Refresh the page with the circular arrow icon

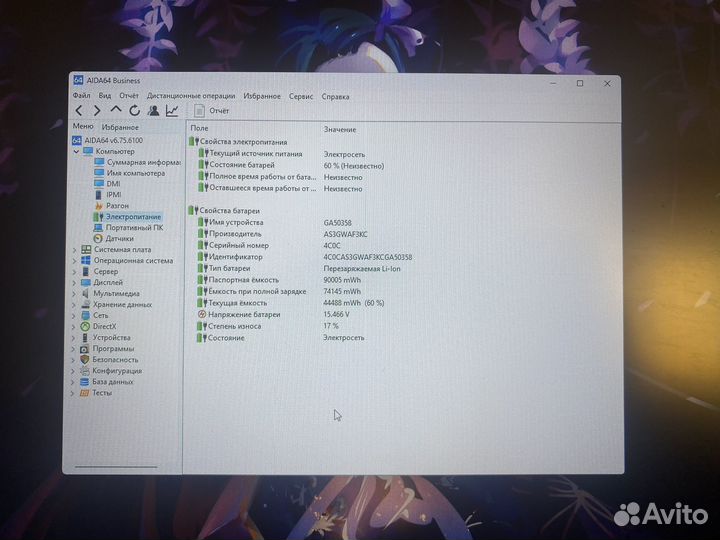click(135, 110)
